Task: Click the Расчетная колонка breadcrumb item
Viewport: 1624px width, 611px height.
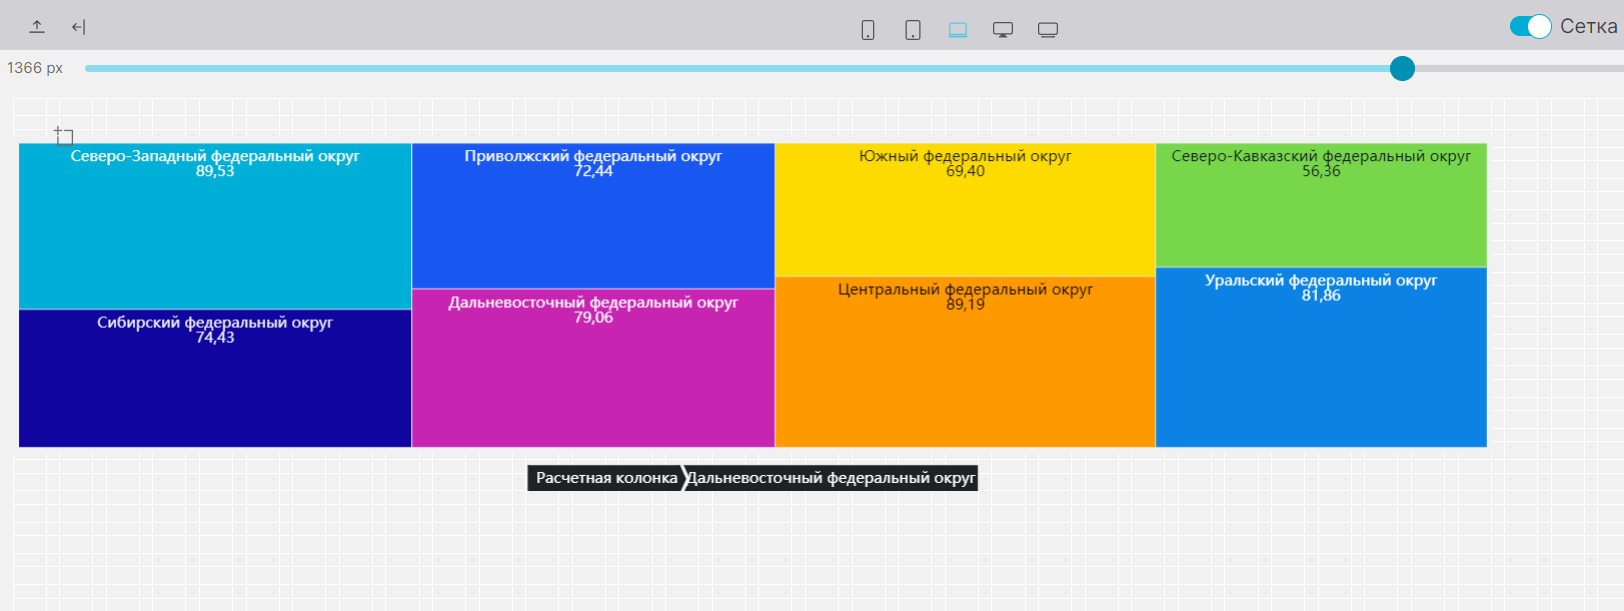Action: tap(606, 478)
